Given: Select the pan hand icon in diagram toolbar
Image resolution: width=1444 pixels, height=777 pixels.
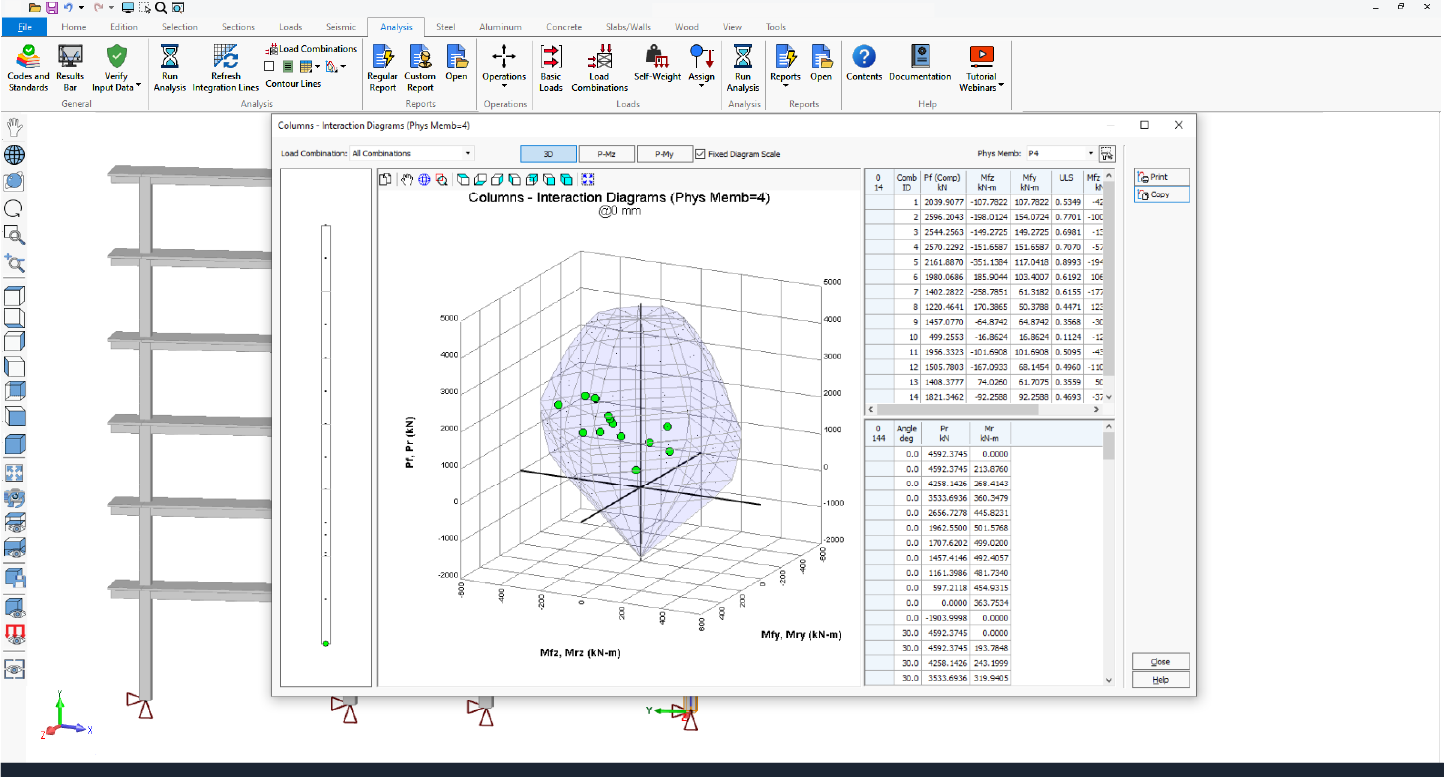Looking at the screenshot, I should [405, 179].
